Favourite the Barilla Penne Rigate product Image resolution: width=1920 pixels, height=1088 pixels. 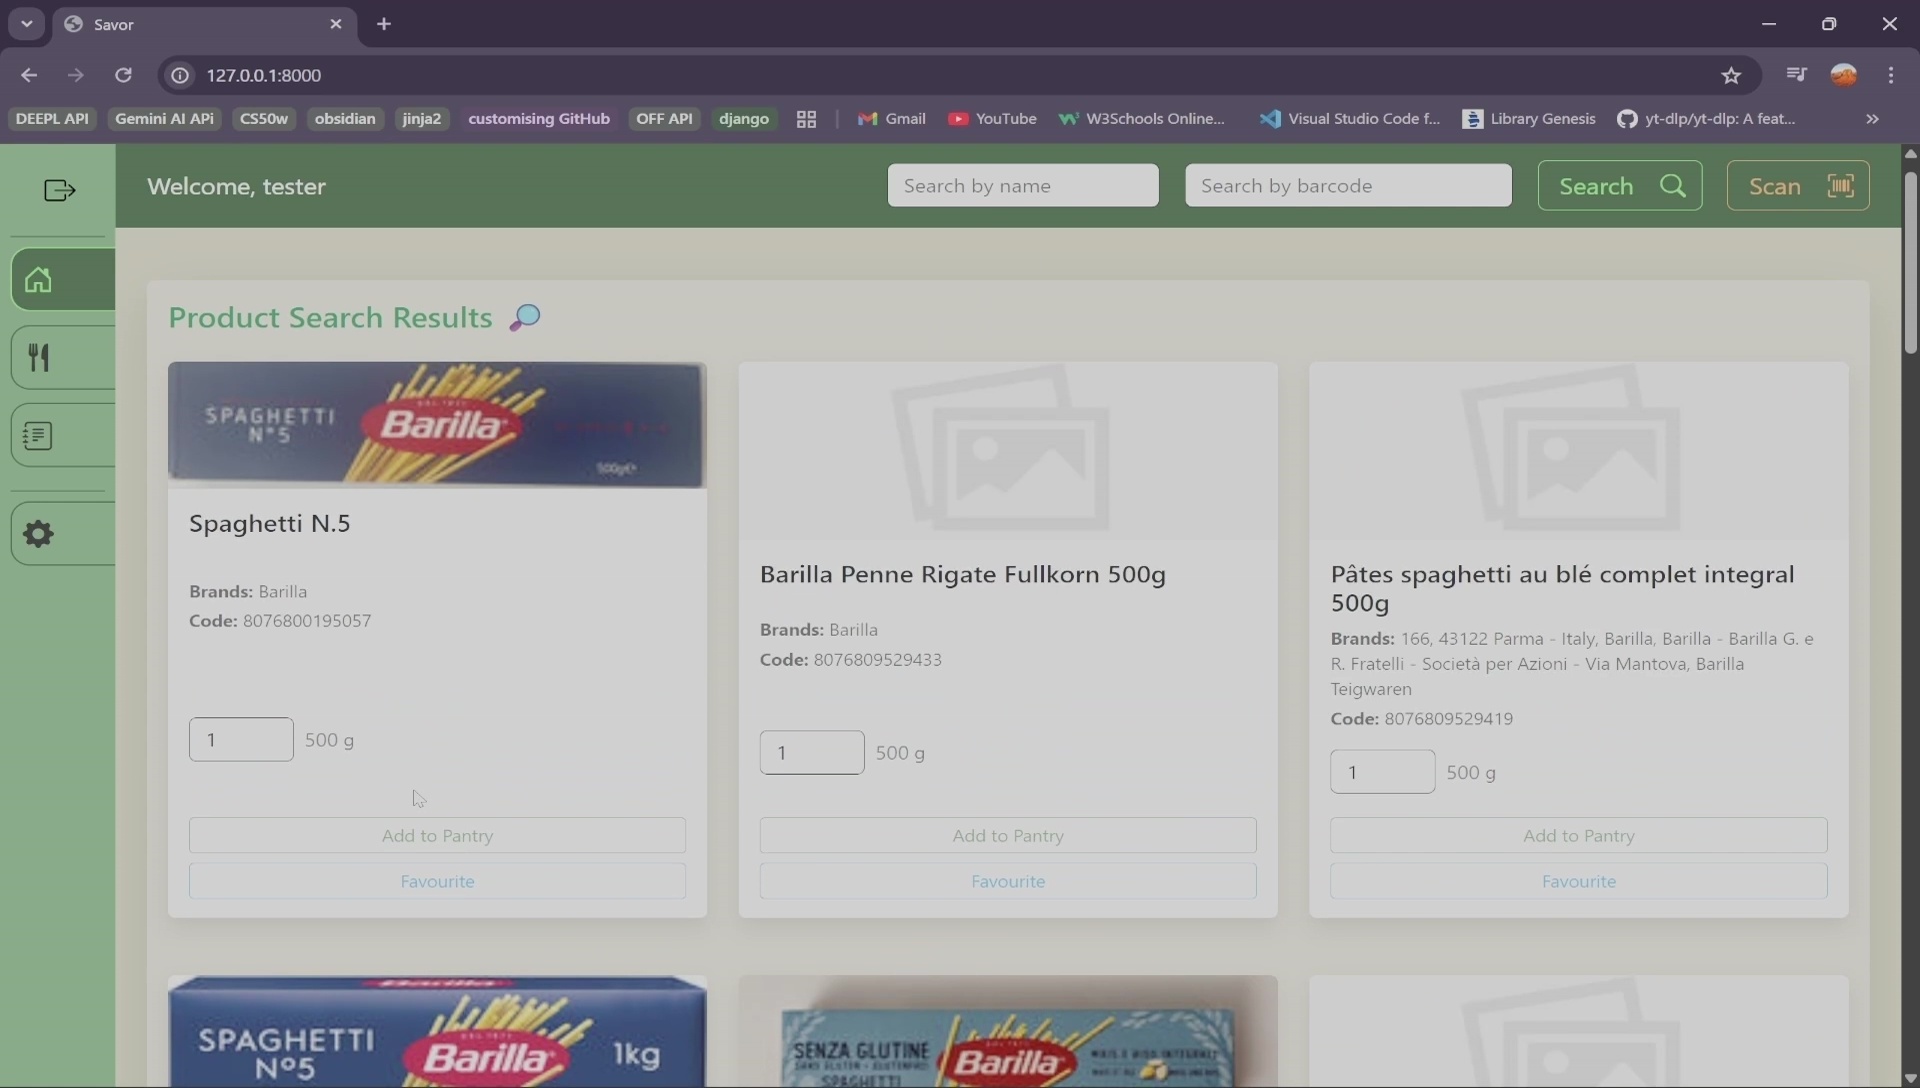tap(1008, 881)
